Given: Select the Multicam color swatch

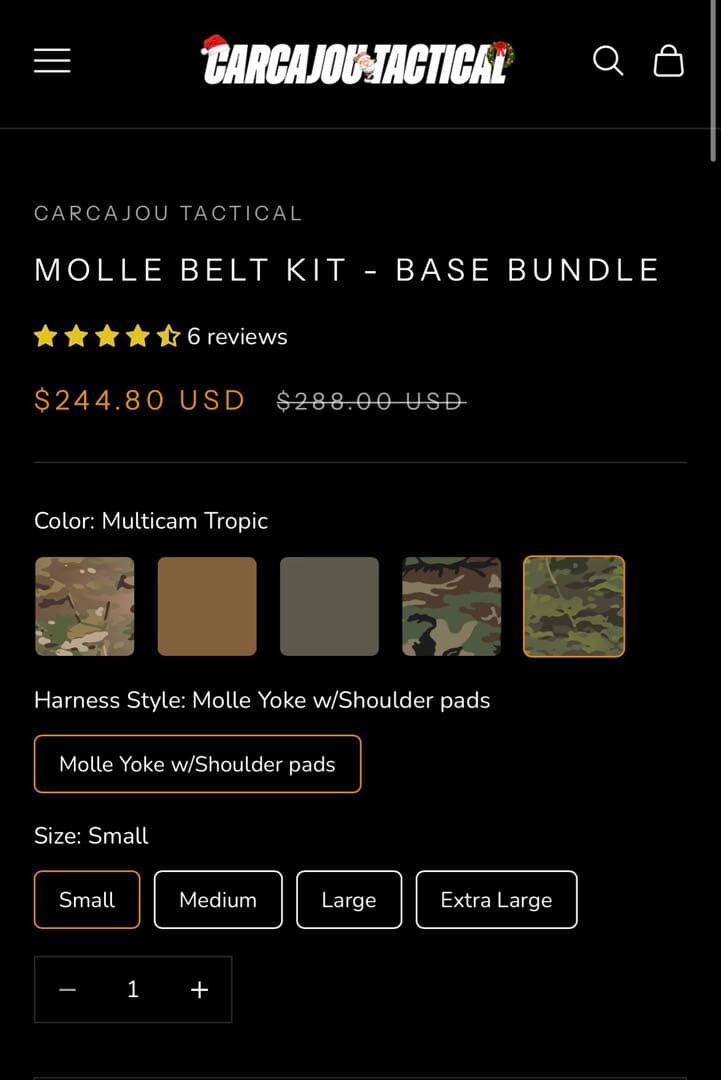Looking at the screenshot, I should [85, 606].
